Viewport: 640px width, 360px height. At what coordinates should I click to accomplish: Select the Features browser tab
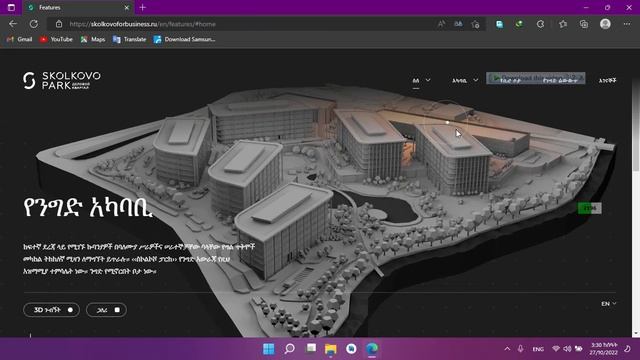click(78, 7)
